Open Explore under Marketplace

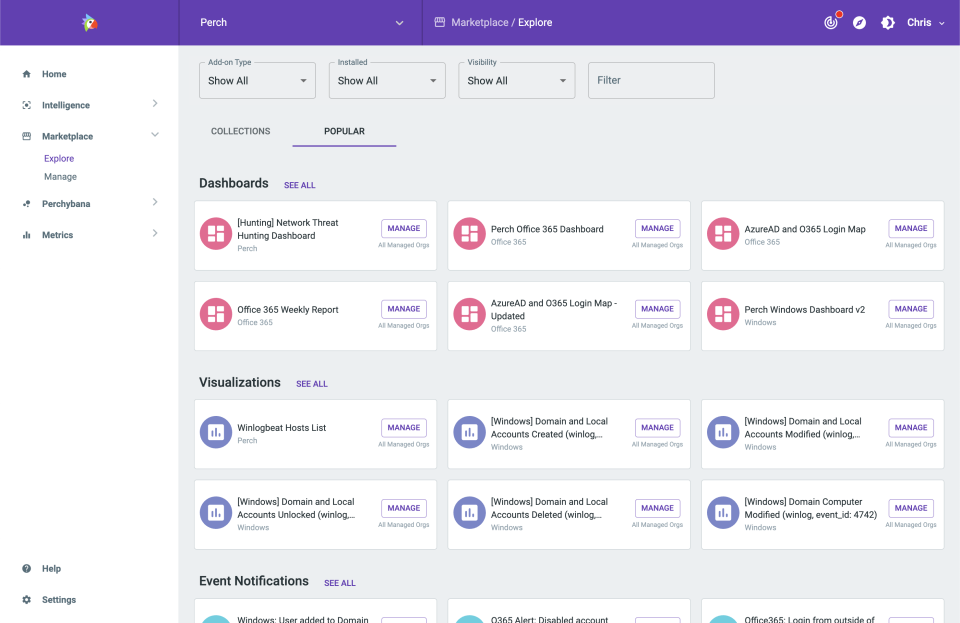[59, 159]
